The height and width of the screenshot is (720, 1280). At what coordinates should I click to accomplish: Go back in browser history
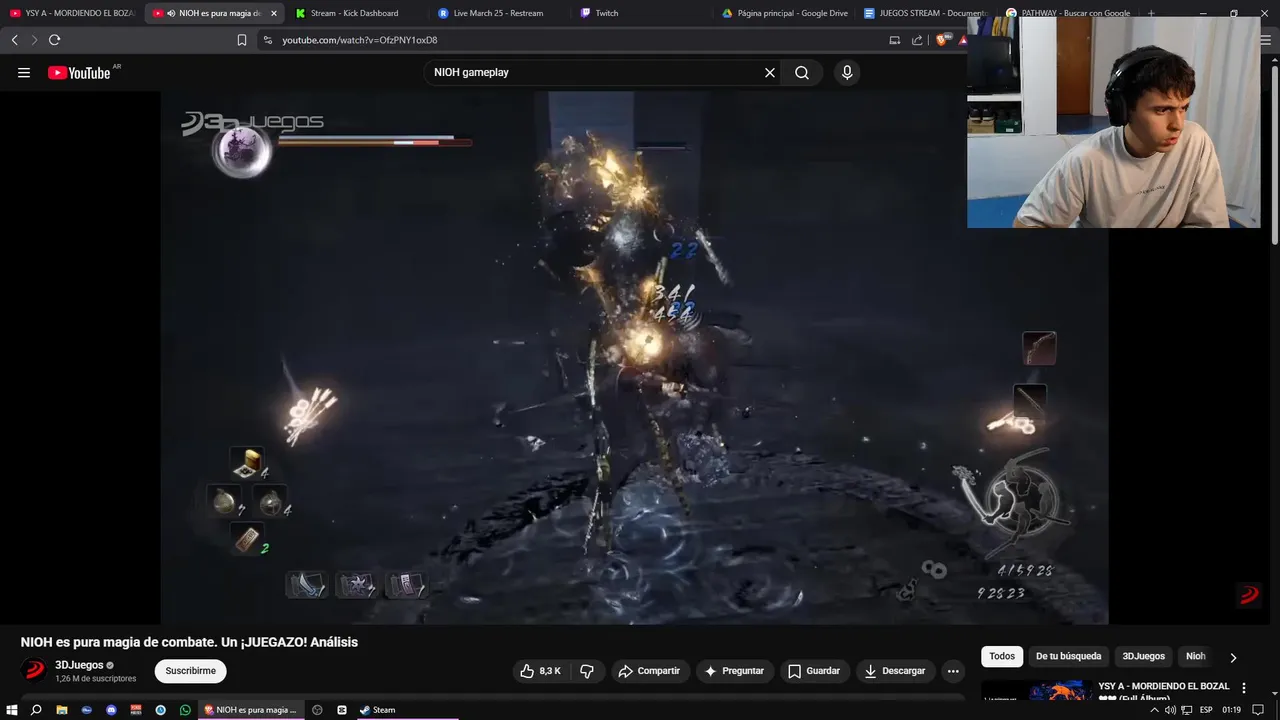click(x=14, y=40)
